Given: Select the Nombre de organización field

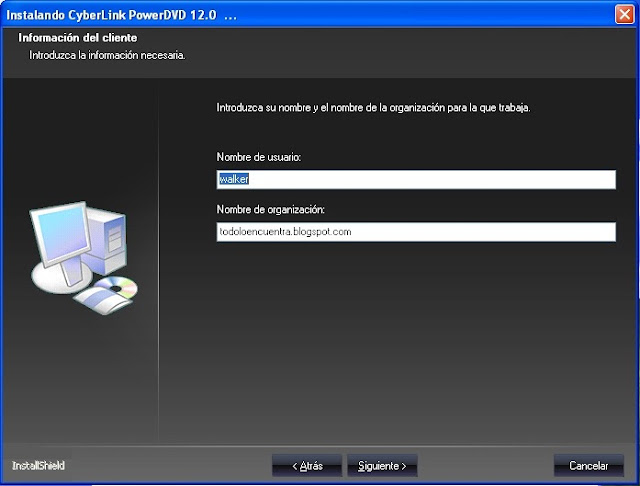Looking at the screenshot, I should coord(416,232).
